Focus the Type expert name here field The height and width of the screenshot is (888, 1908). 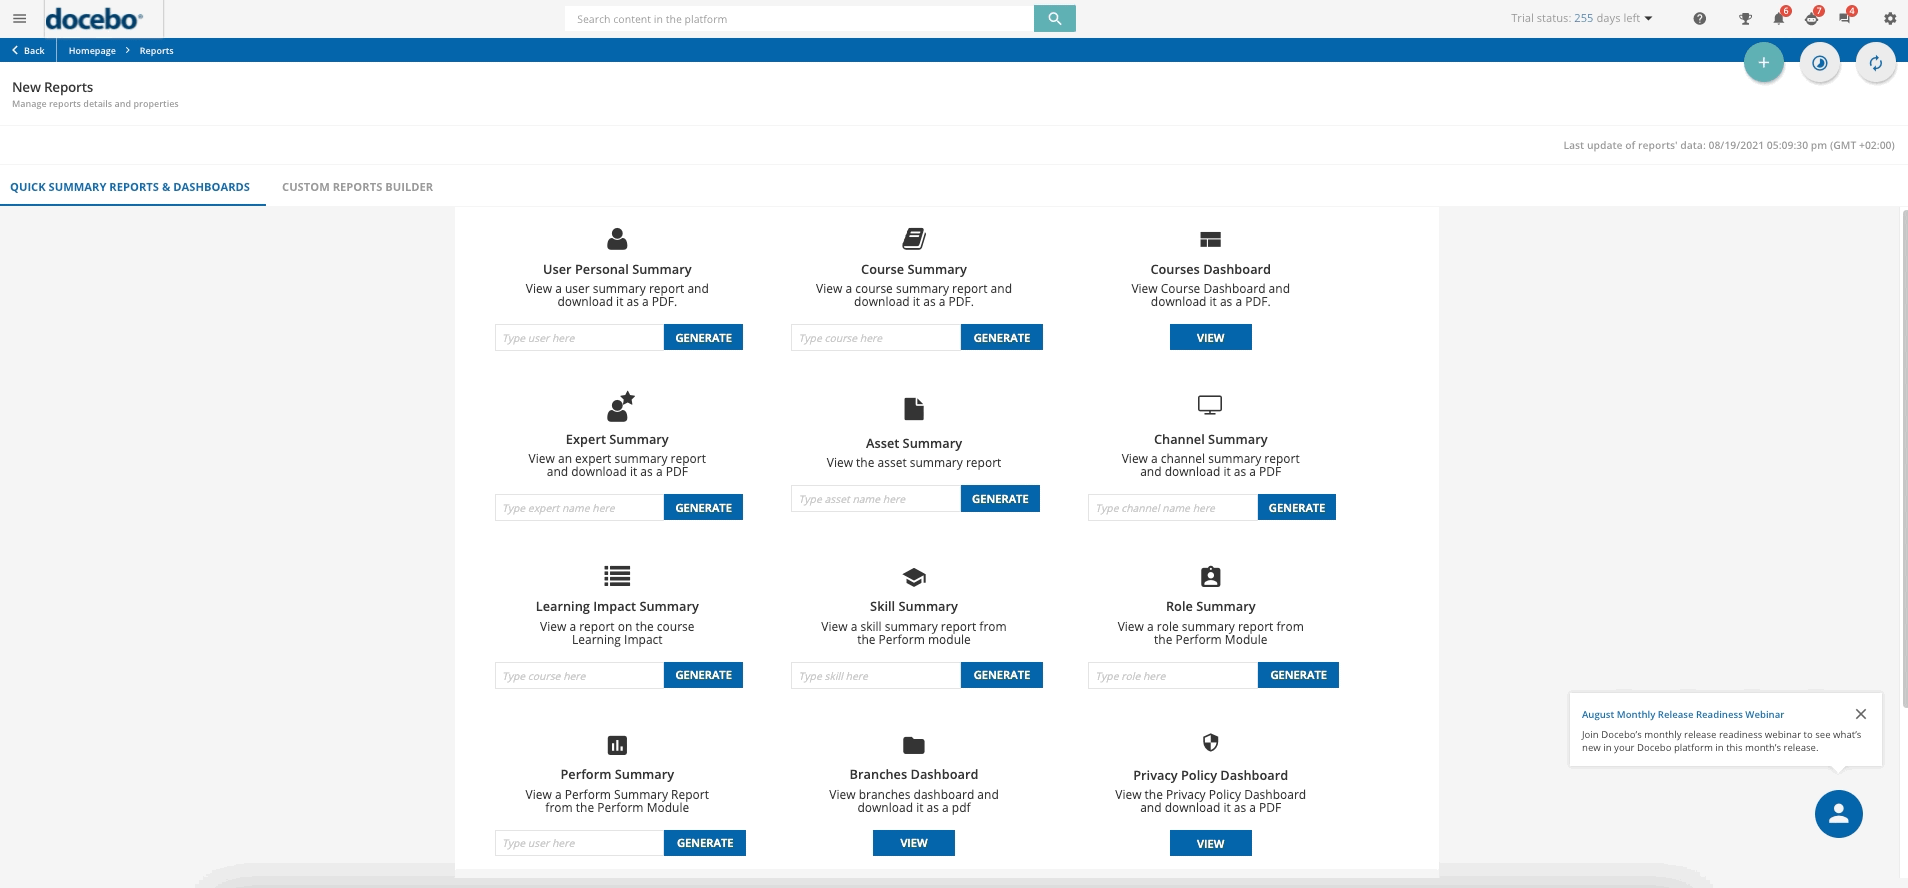(x=580, y=508)
